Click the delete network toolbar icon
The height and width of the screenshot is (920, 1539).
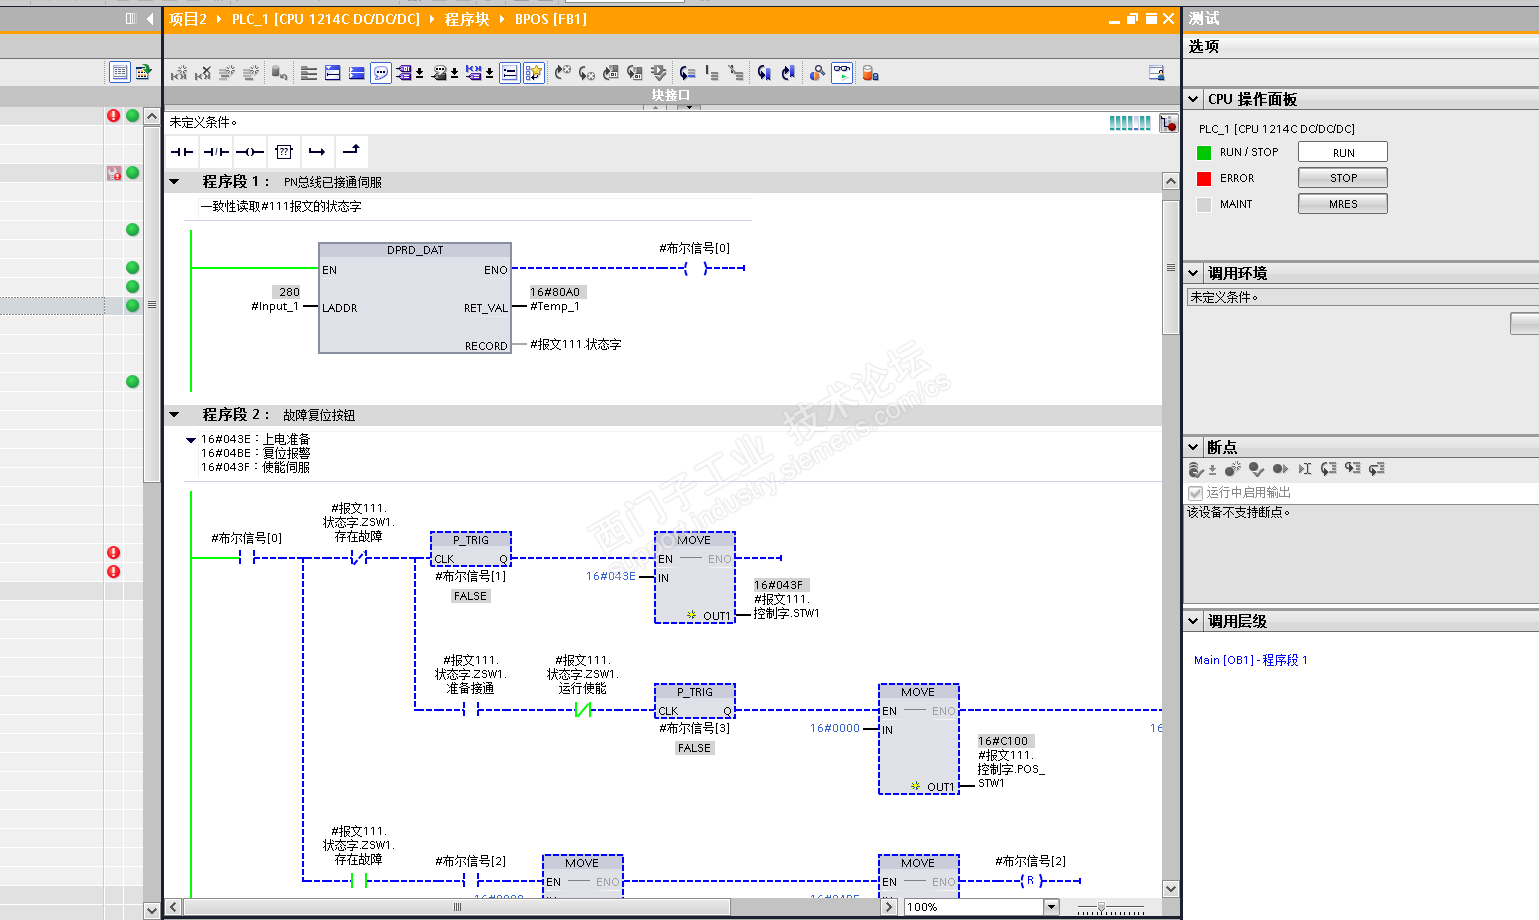point(203,73)
